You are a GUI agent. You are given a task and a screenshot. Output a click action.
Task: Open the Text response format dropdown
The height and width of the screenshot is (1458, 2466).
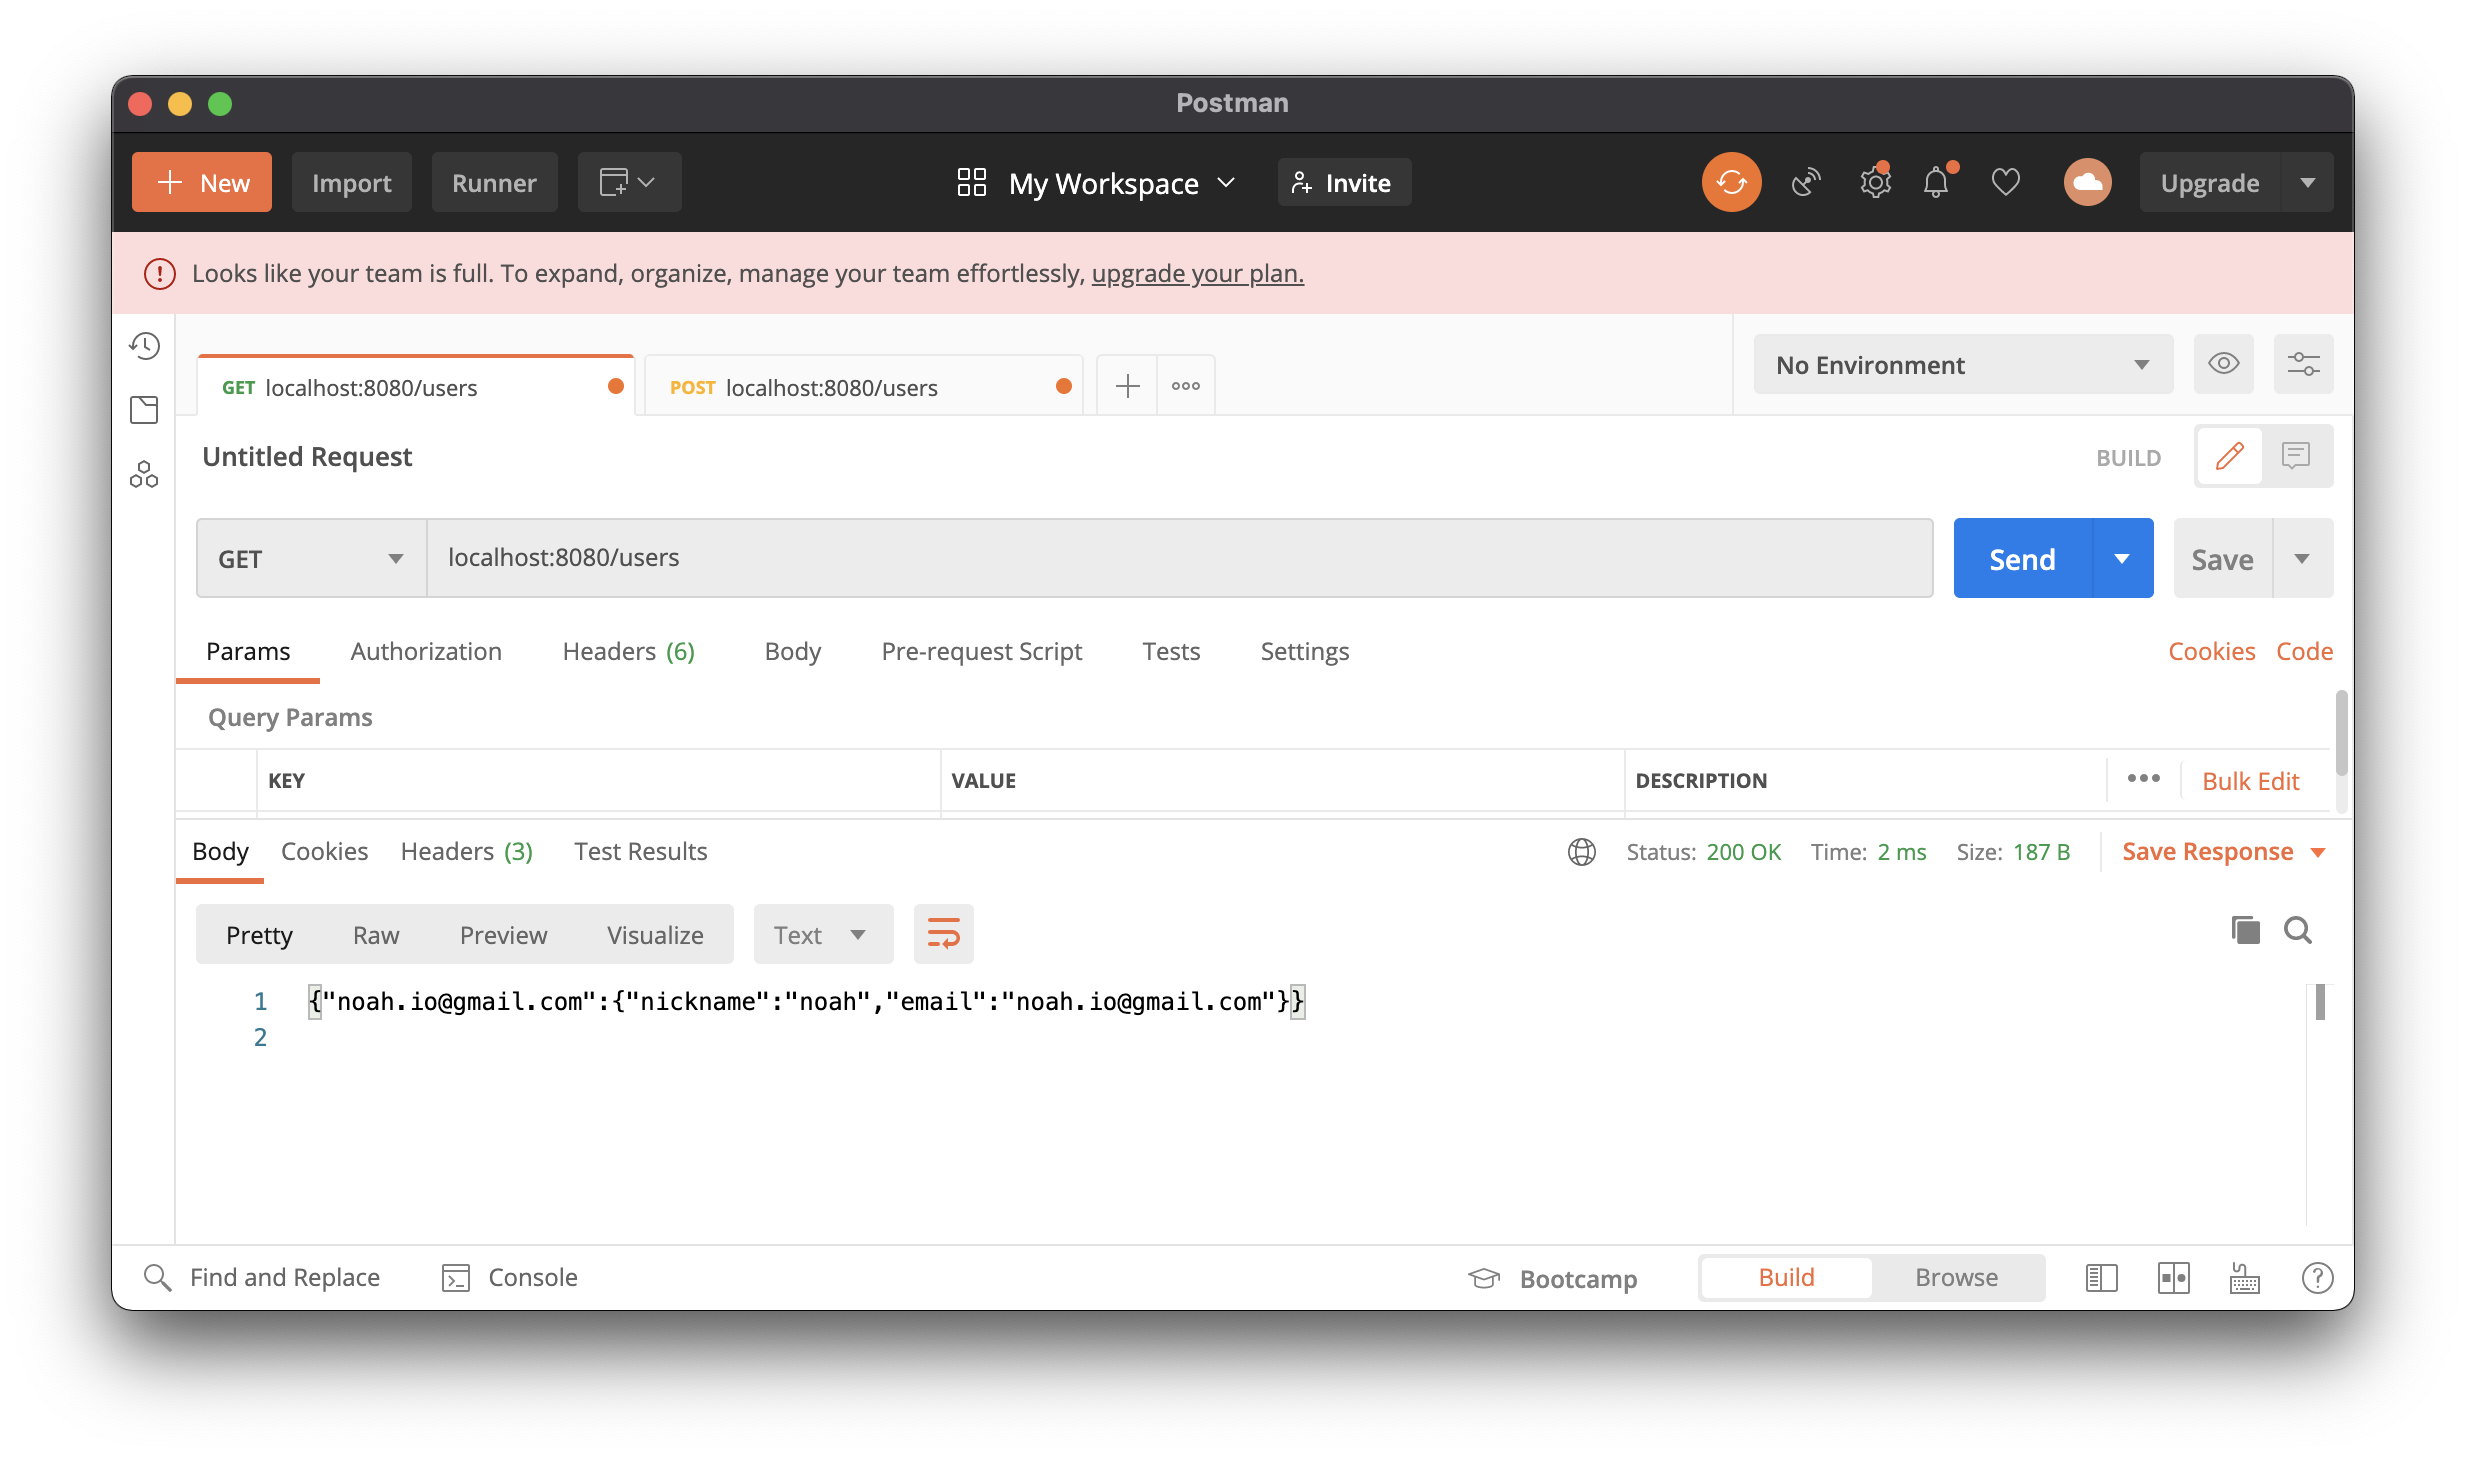[x=823, y=934]
